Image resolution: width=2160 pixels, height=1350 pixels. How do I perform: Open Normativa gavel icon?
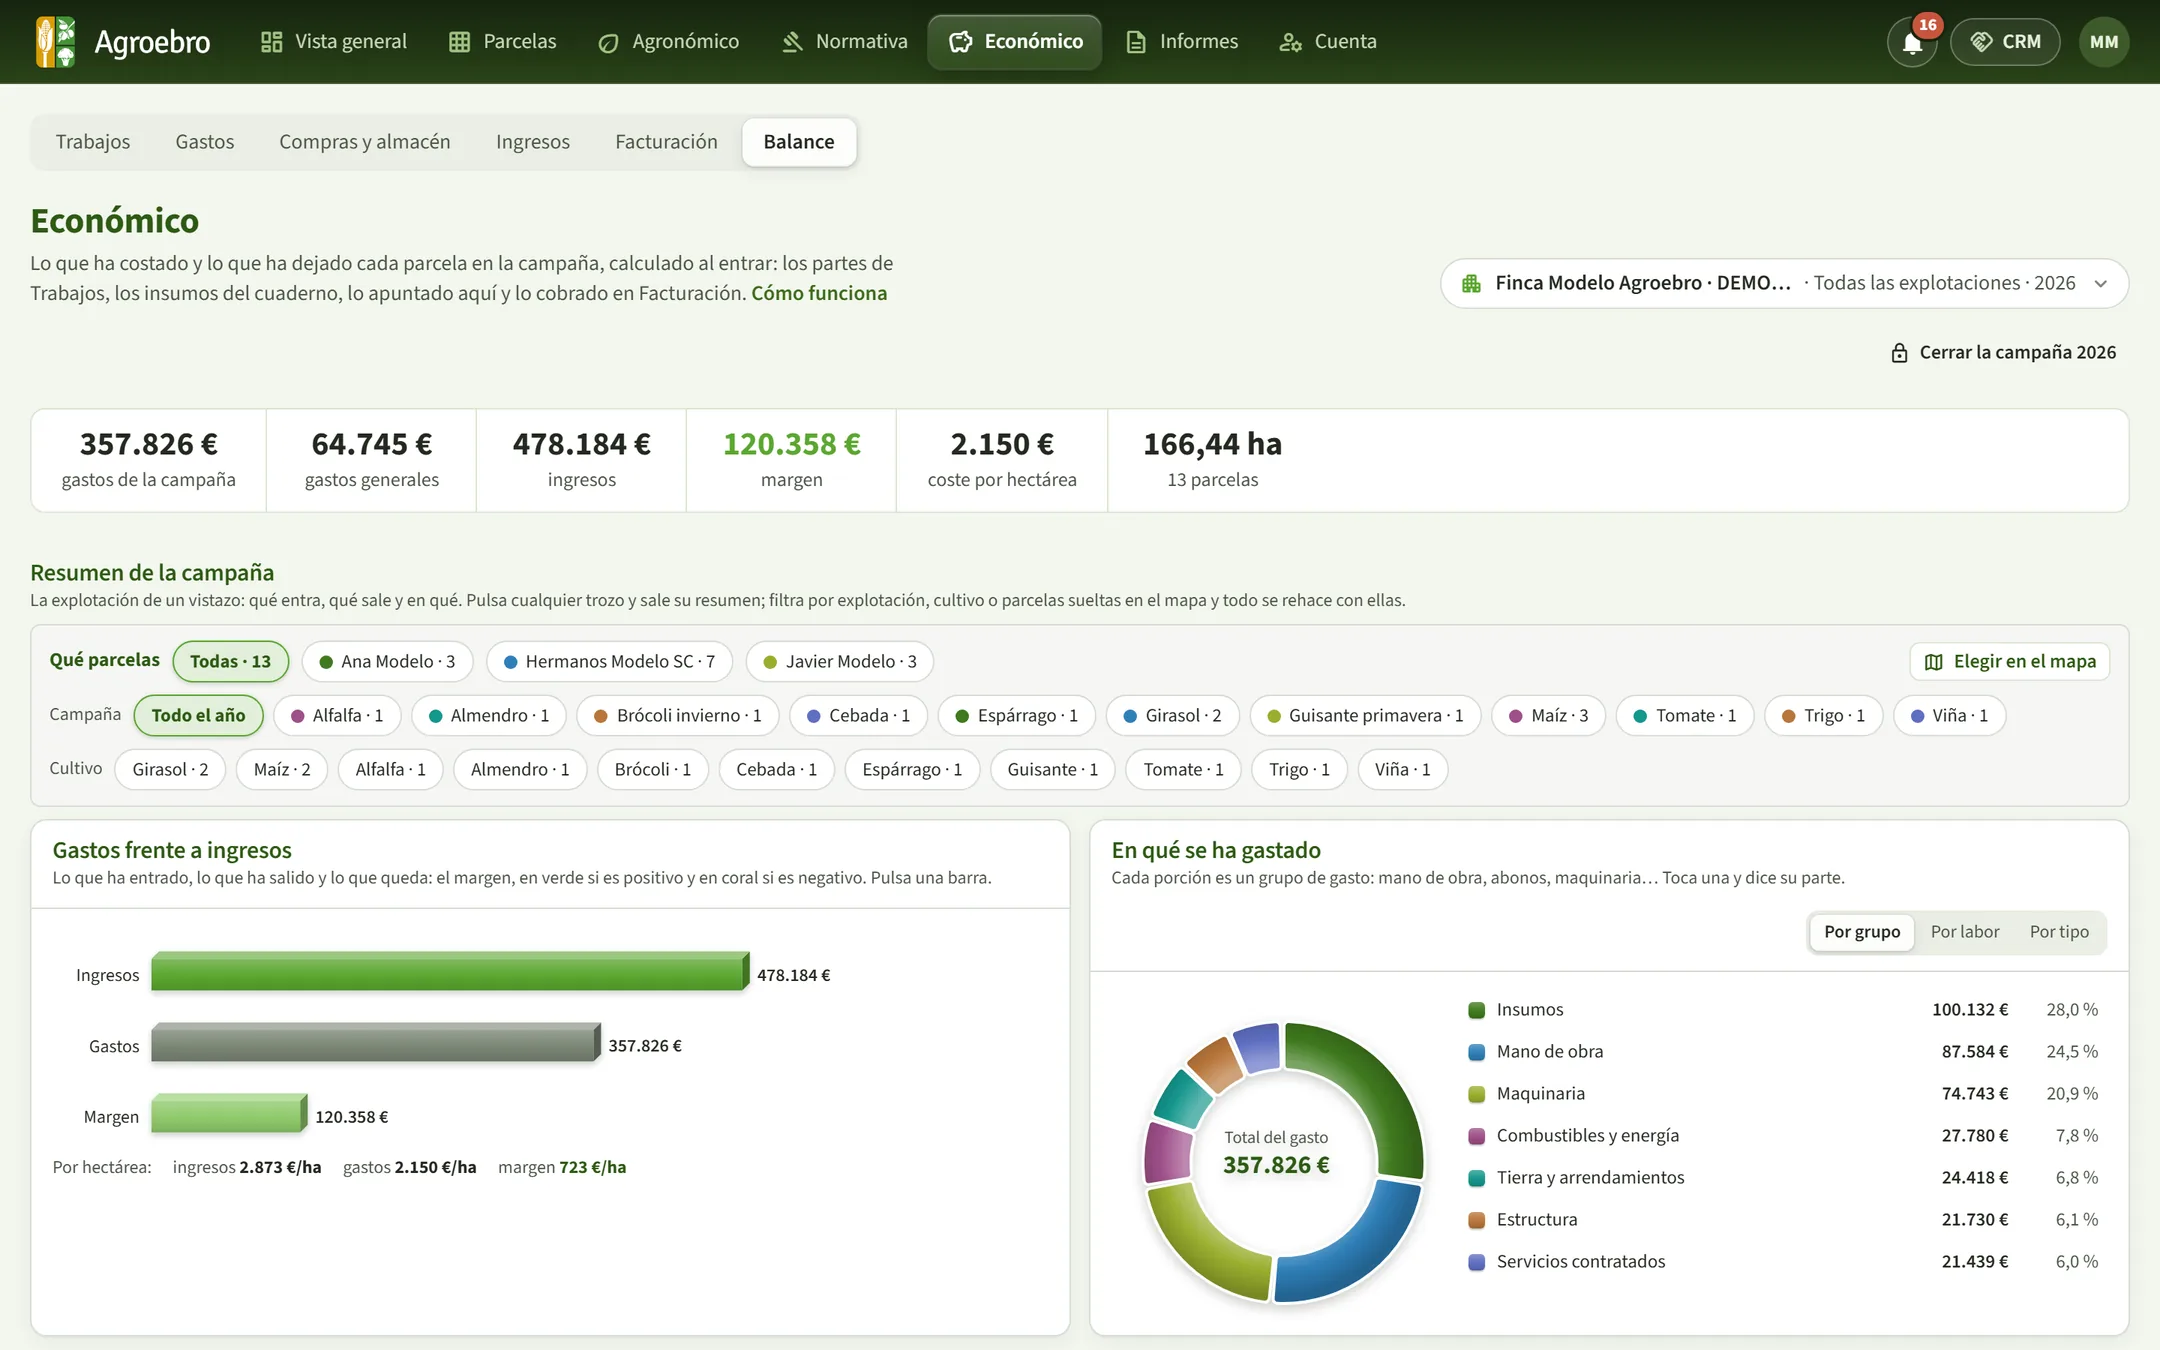click(x=792, y=42)
